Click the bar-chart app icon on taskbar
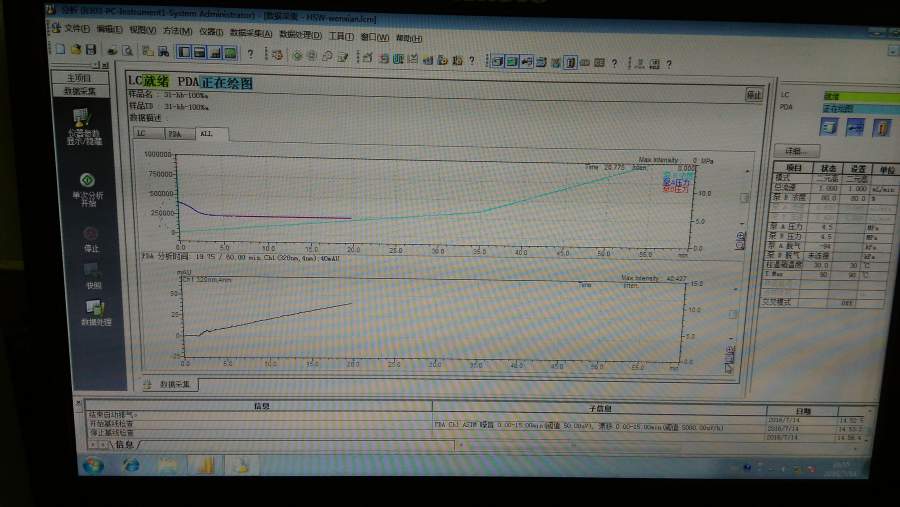900x507 pixels. click(205, 465)
